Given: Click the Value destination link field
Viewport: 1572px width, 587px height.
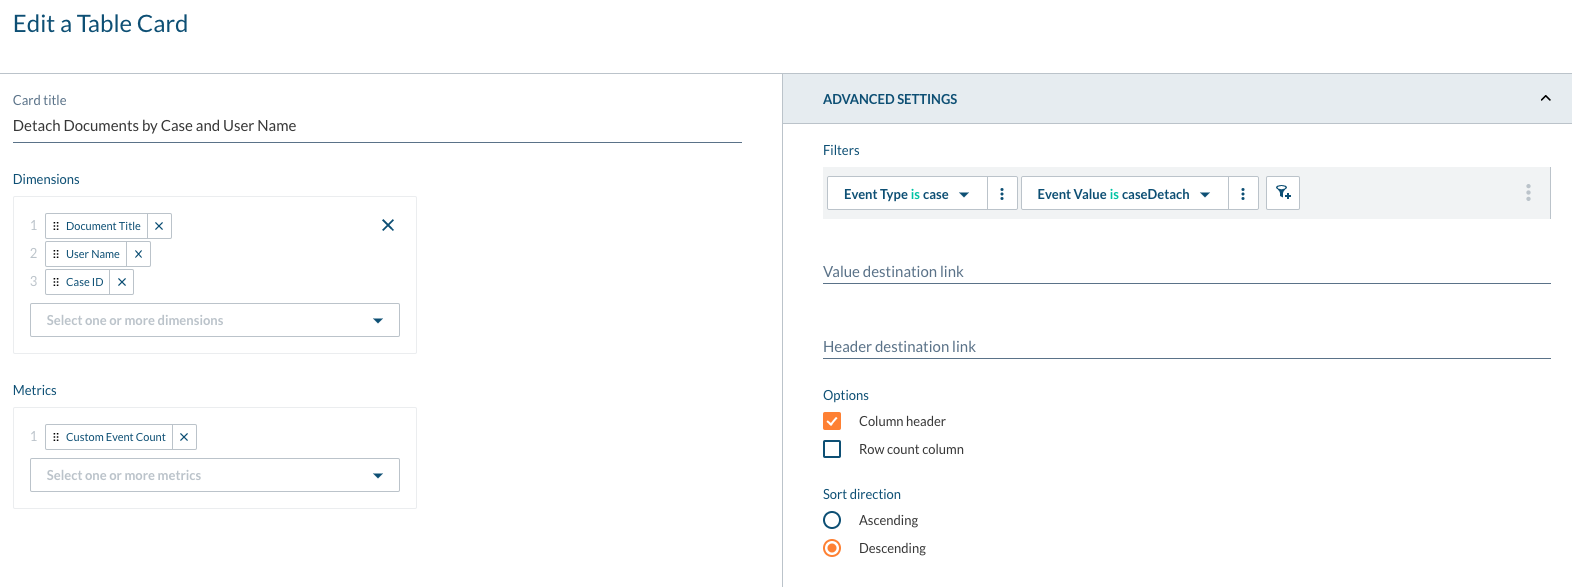Looking at the screenshot, I should point(1186,271).
